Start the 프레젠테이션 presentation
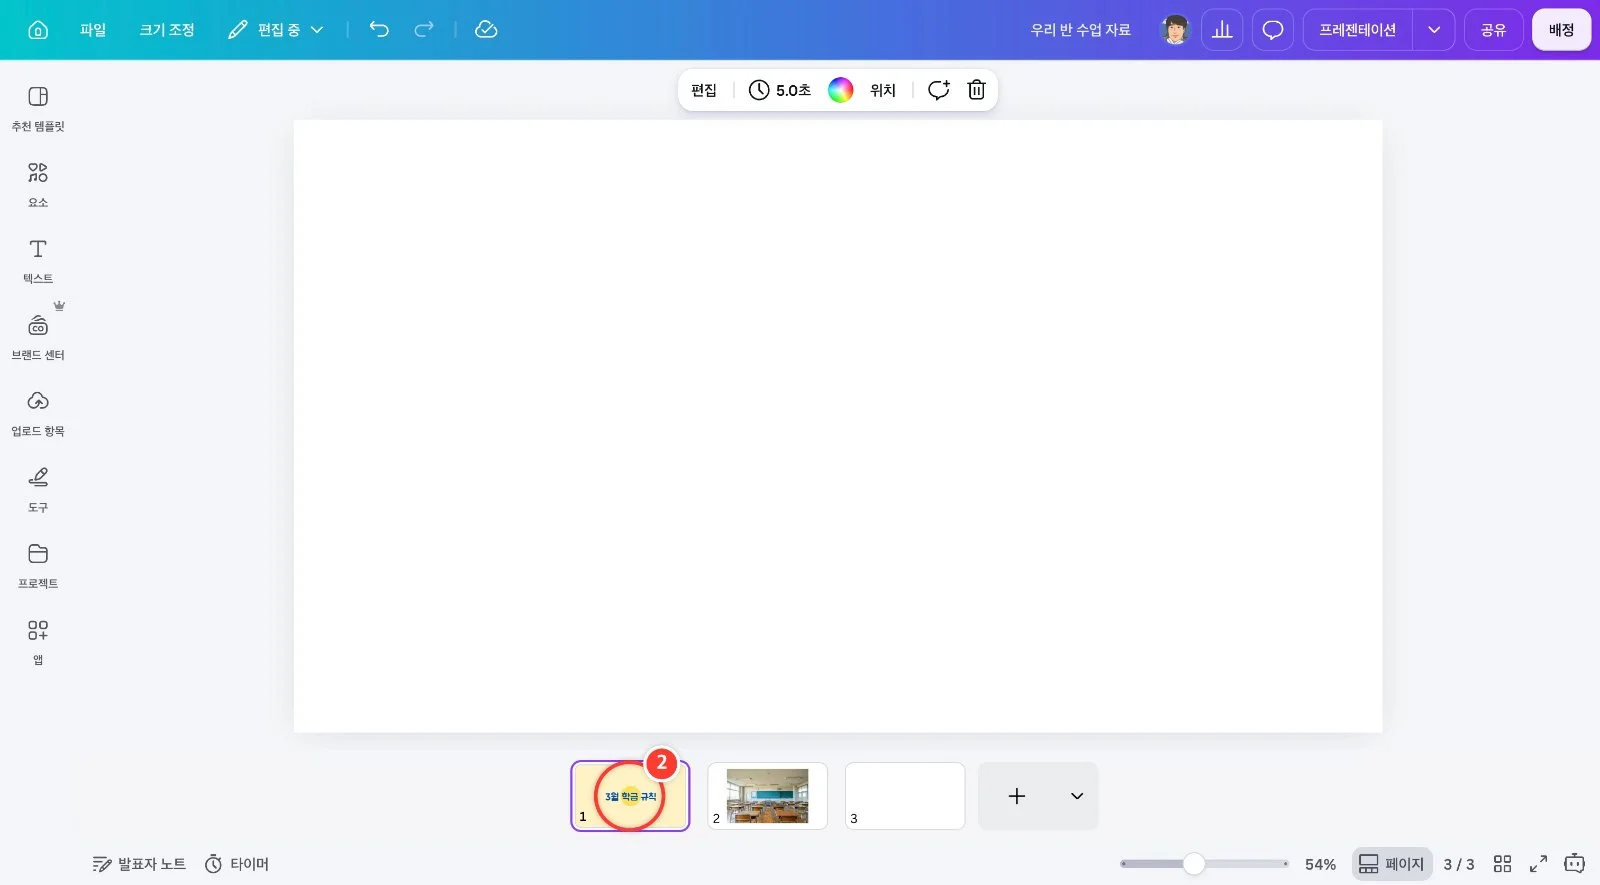 1357,30
